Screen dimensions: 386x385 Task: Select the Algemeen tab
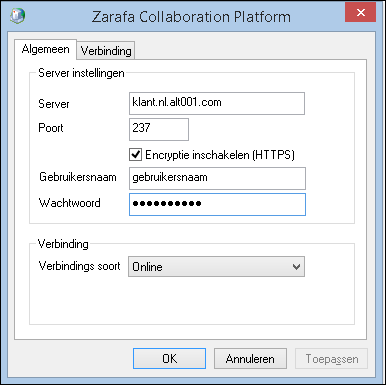(x=45, y=49)
